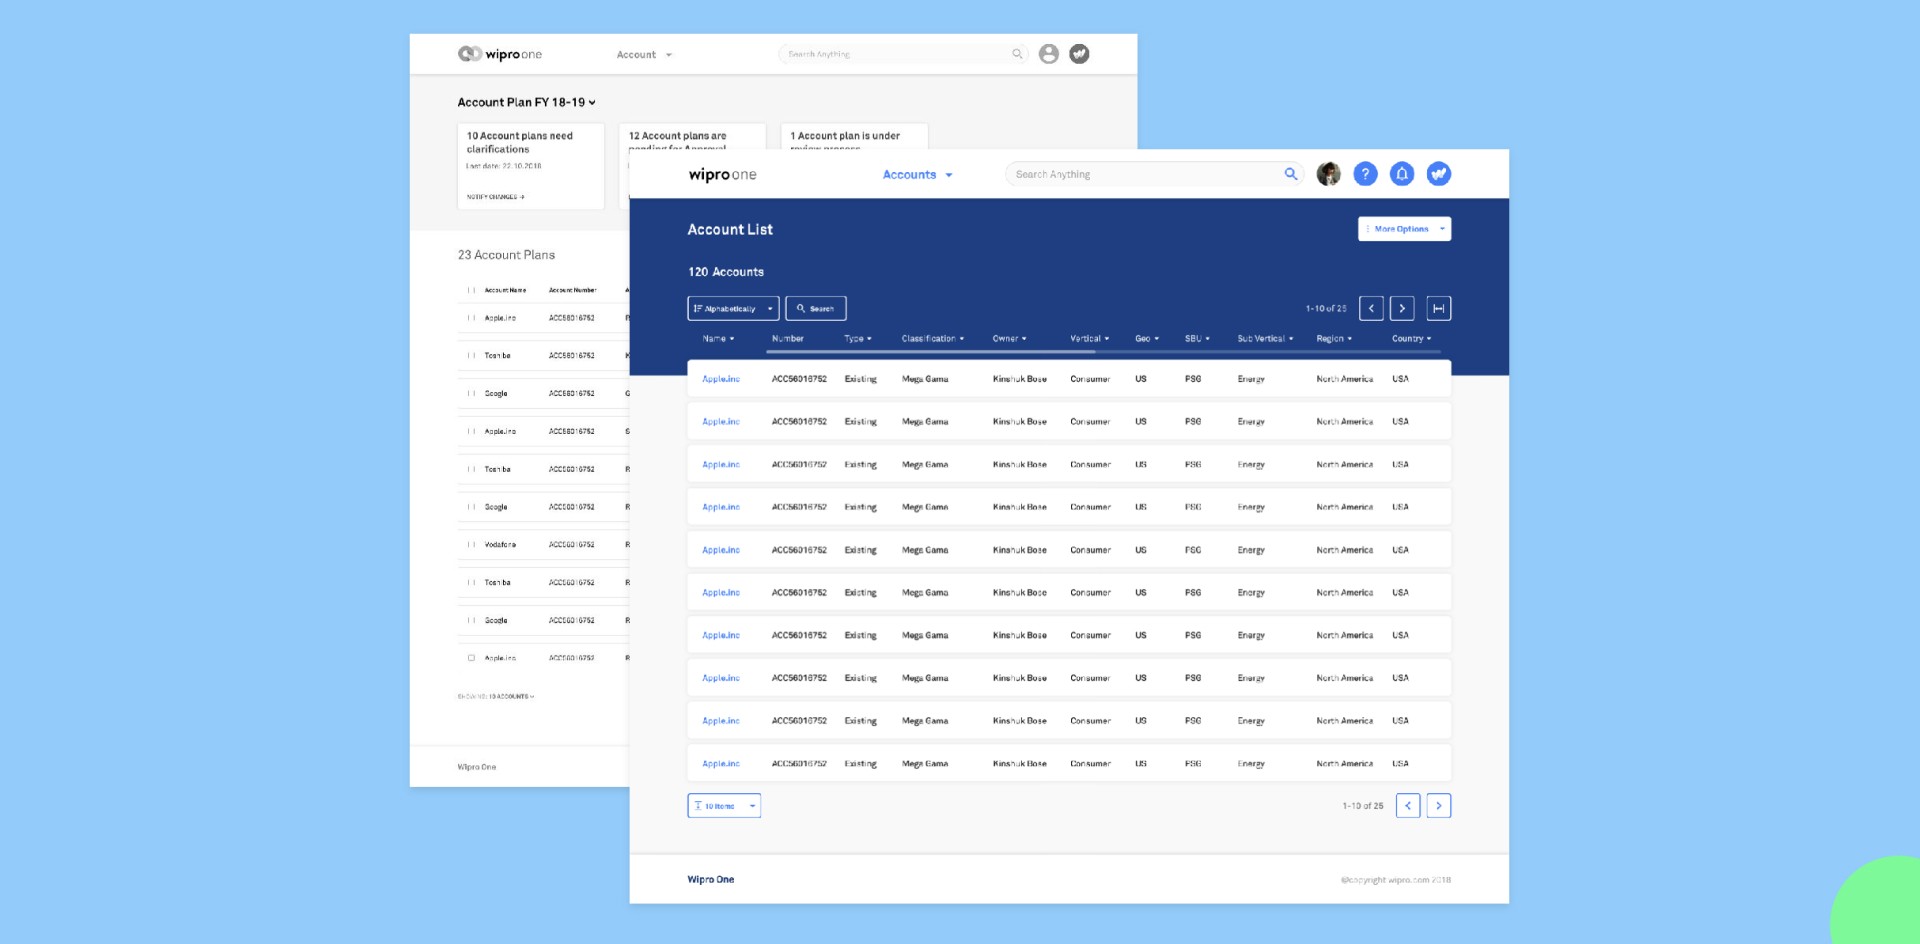Click the Search Anything field in Account List window

pyautogui.click(x=1155, y=174)
